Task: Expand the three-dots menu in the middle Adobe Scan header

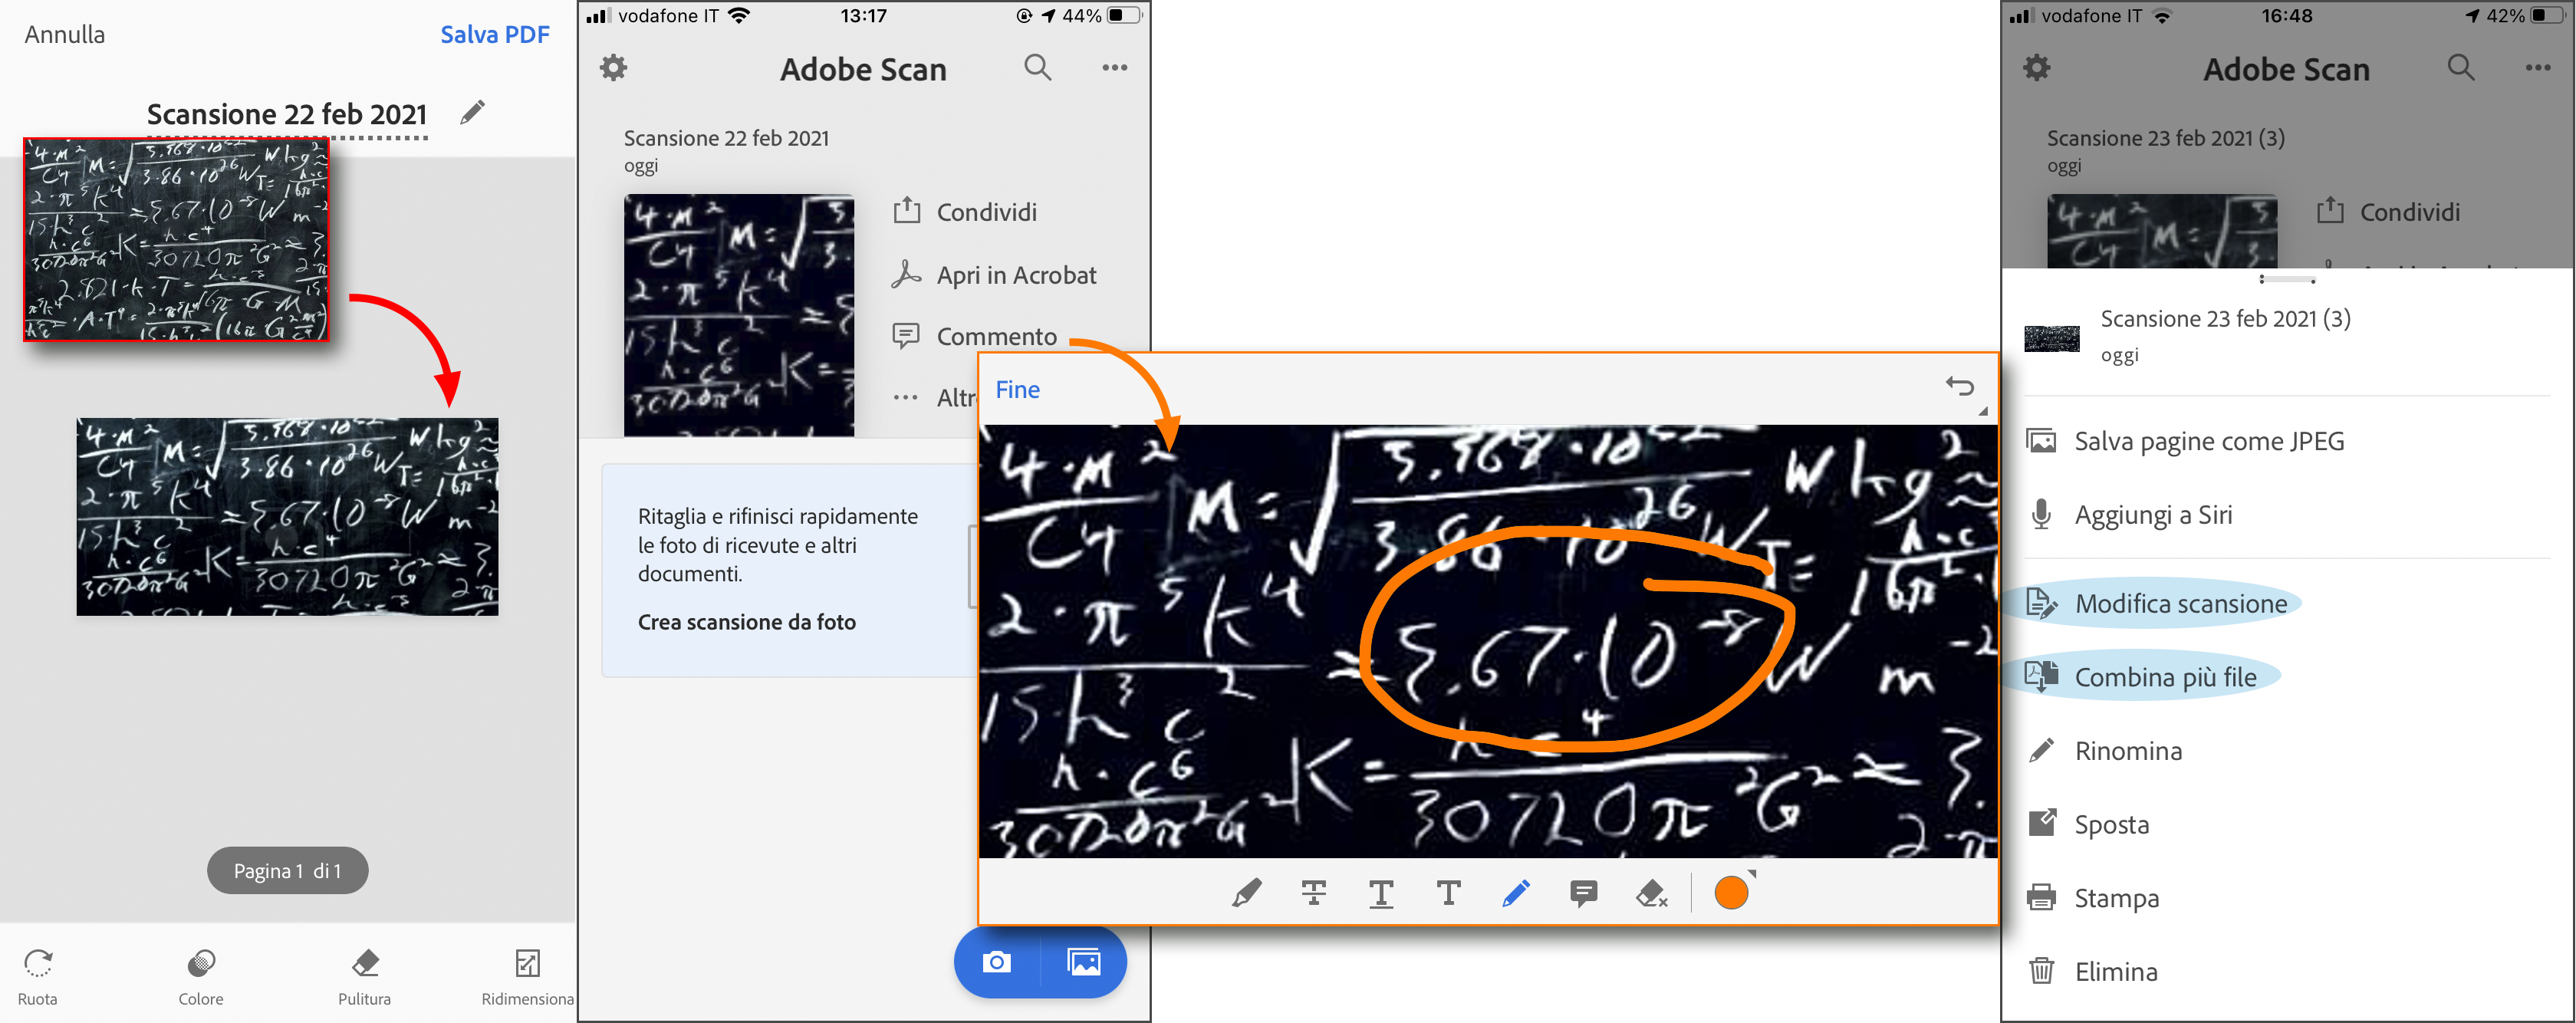Action: point(1114,68)
